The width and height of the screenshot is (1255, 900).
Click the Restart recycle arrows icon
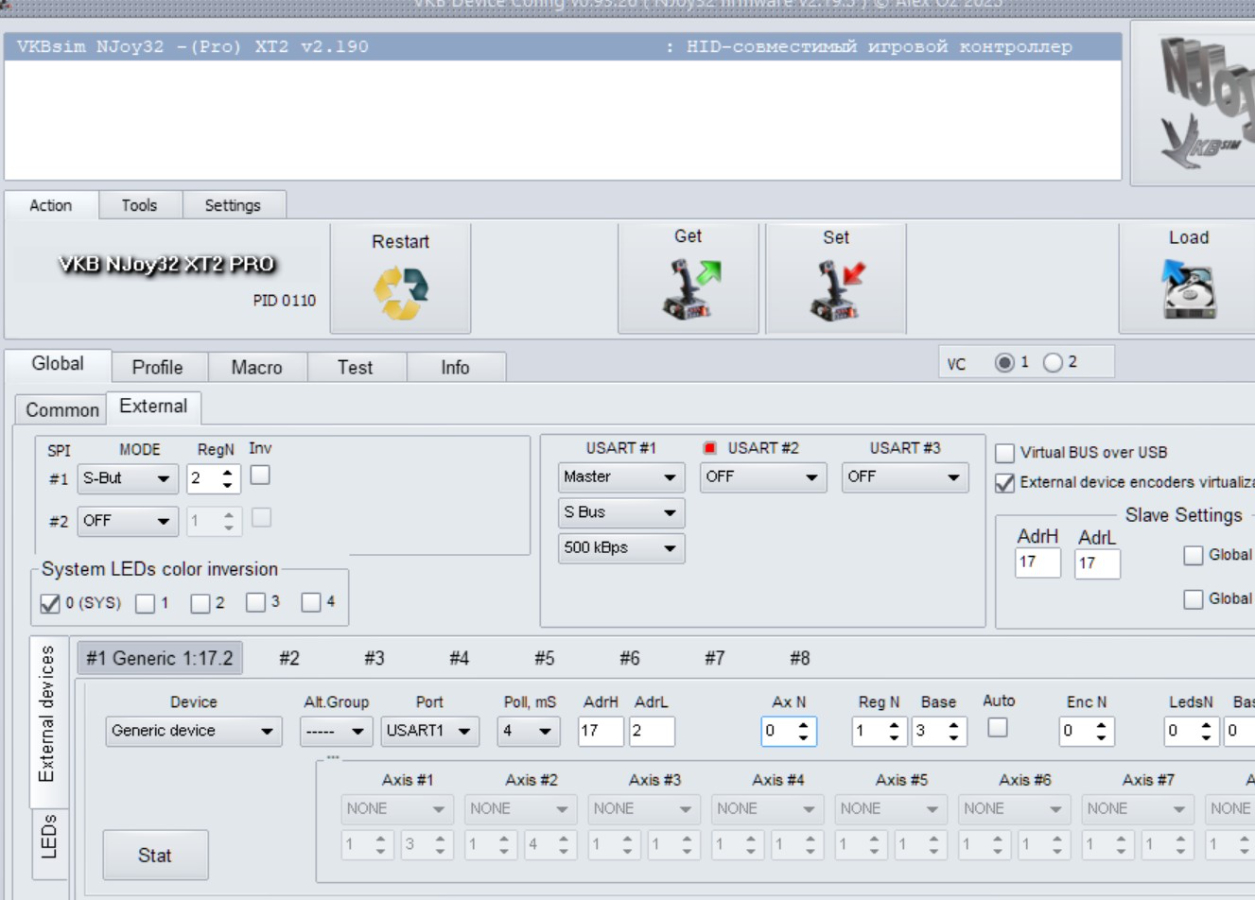point(400,291)
